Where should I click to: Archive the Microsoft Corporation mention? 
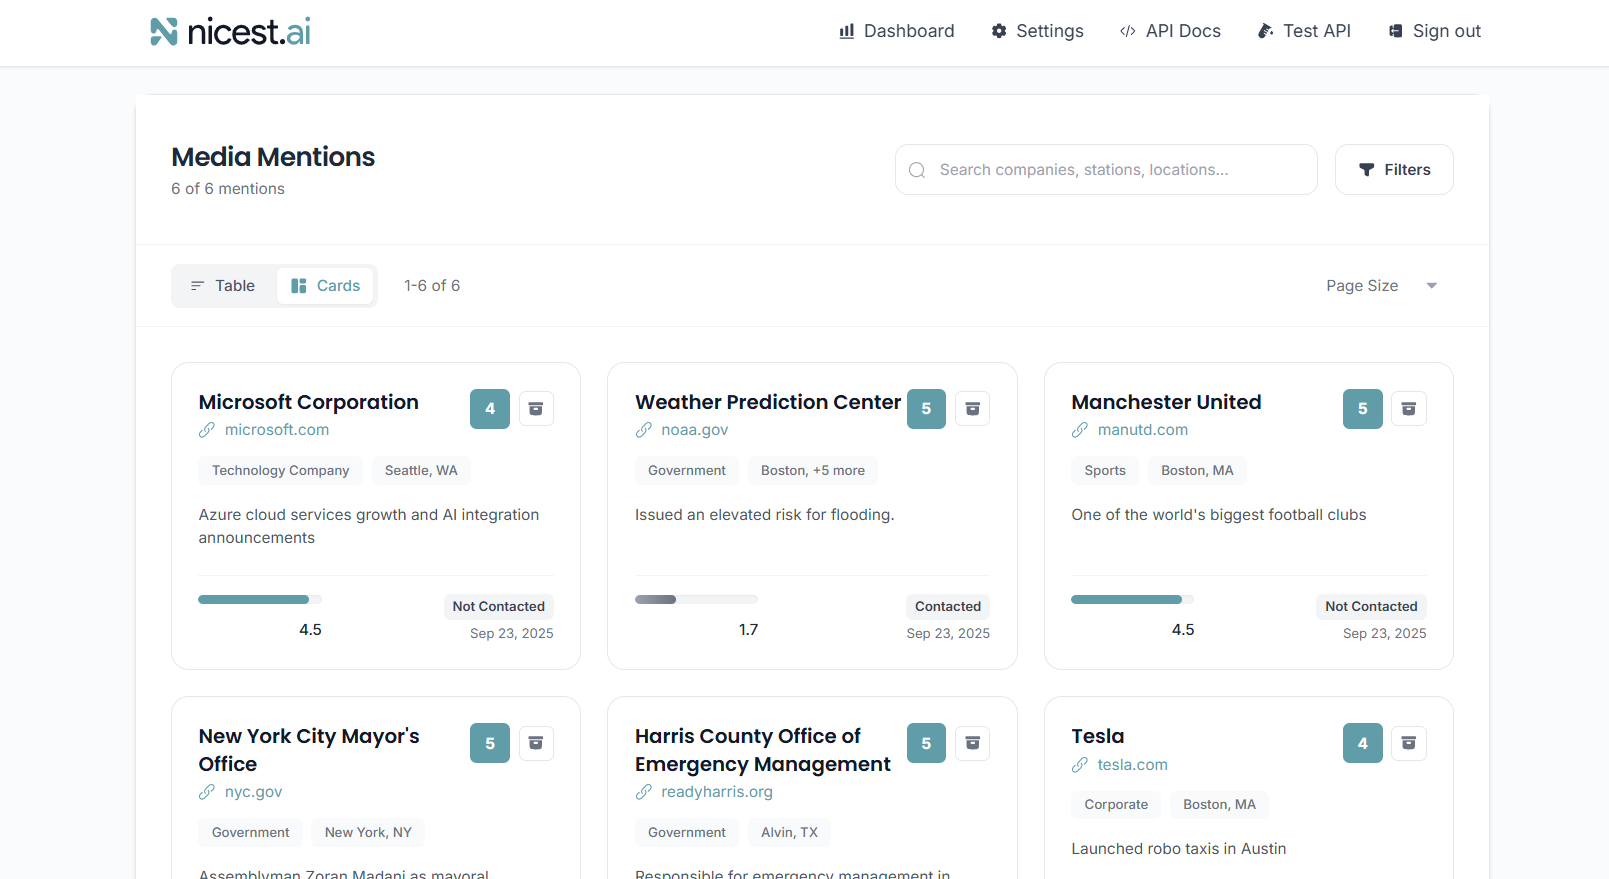[x=536, y=409]
